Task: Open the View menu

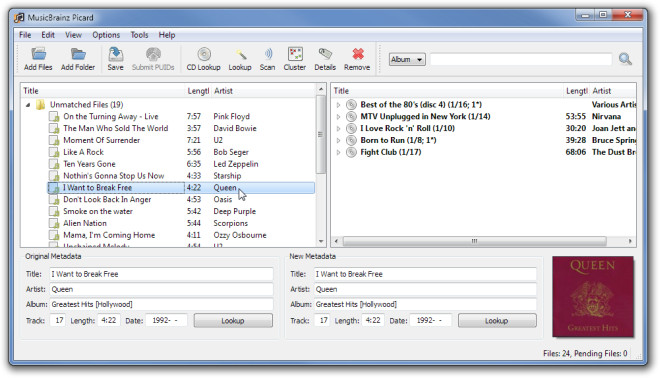Action: (73, 35)
